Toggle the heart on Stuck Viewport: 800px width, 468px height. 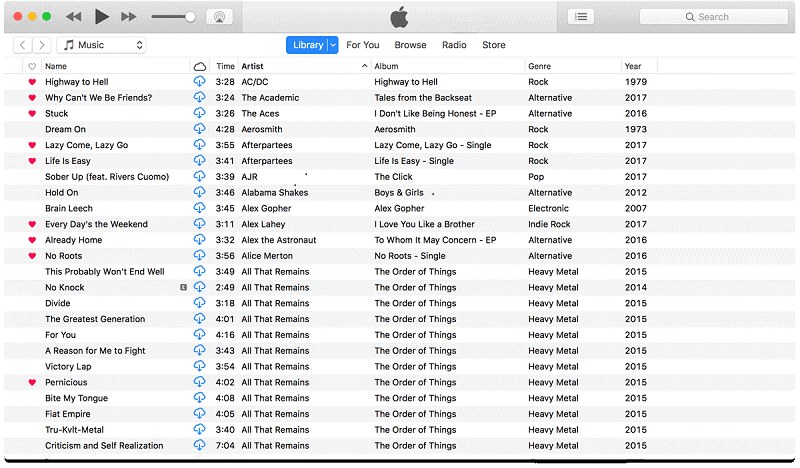[32, 113]
